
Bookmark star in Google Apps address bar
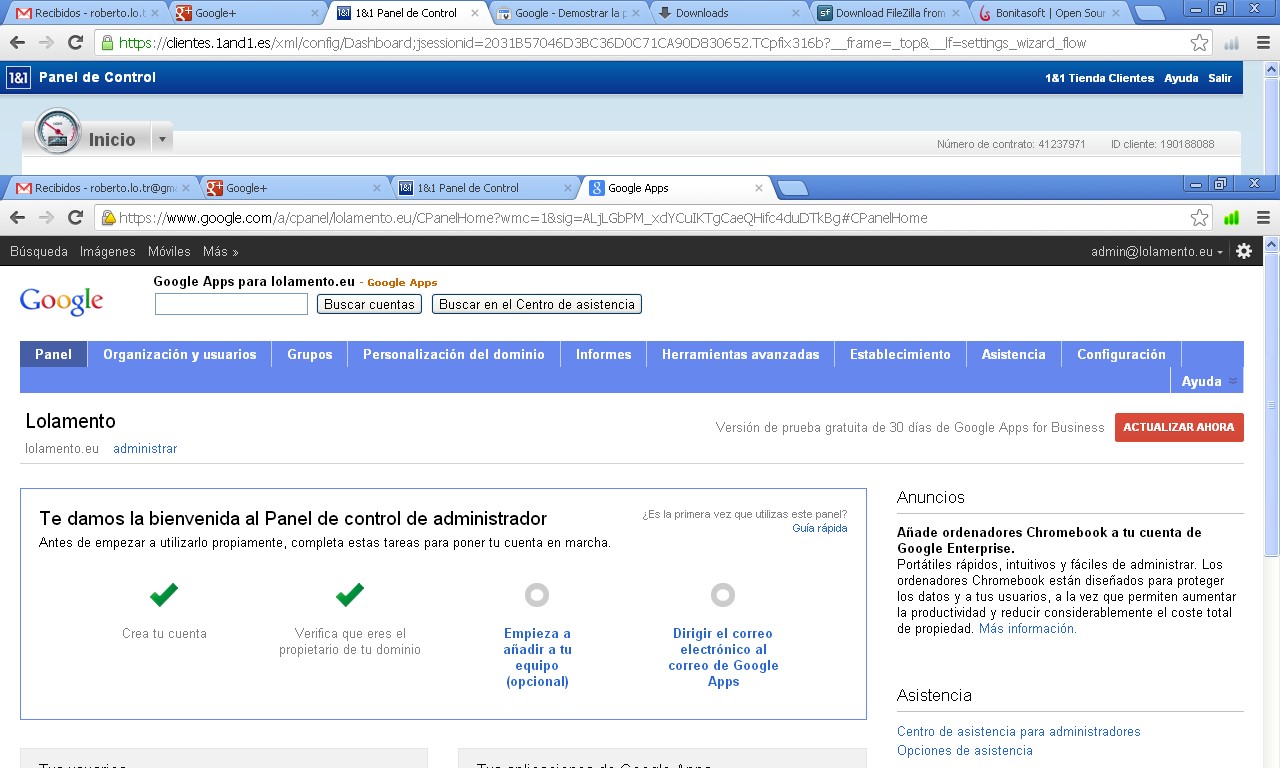pos(1199,217)
